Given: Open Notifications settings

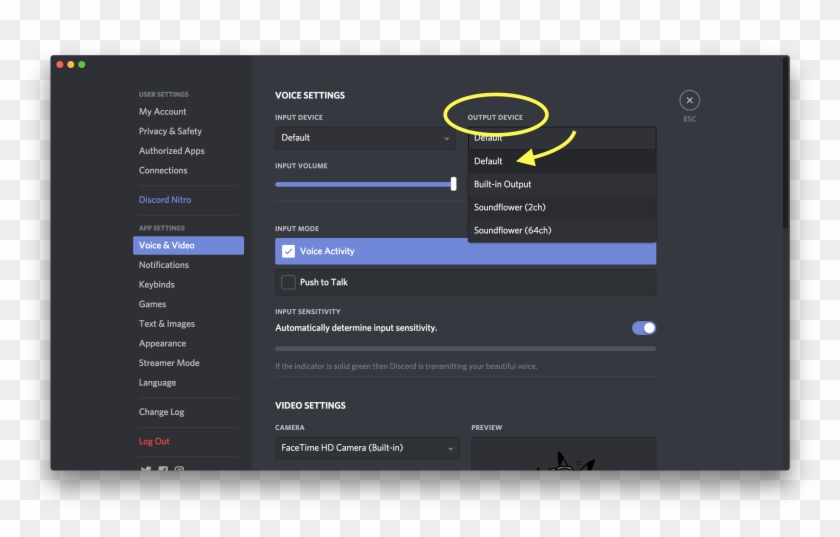Looking at the screenshot, I should tap(163, 265).
